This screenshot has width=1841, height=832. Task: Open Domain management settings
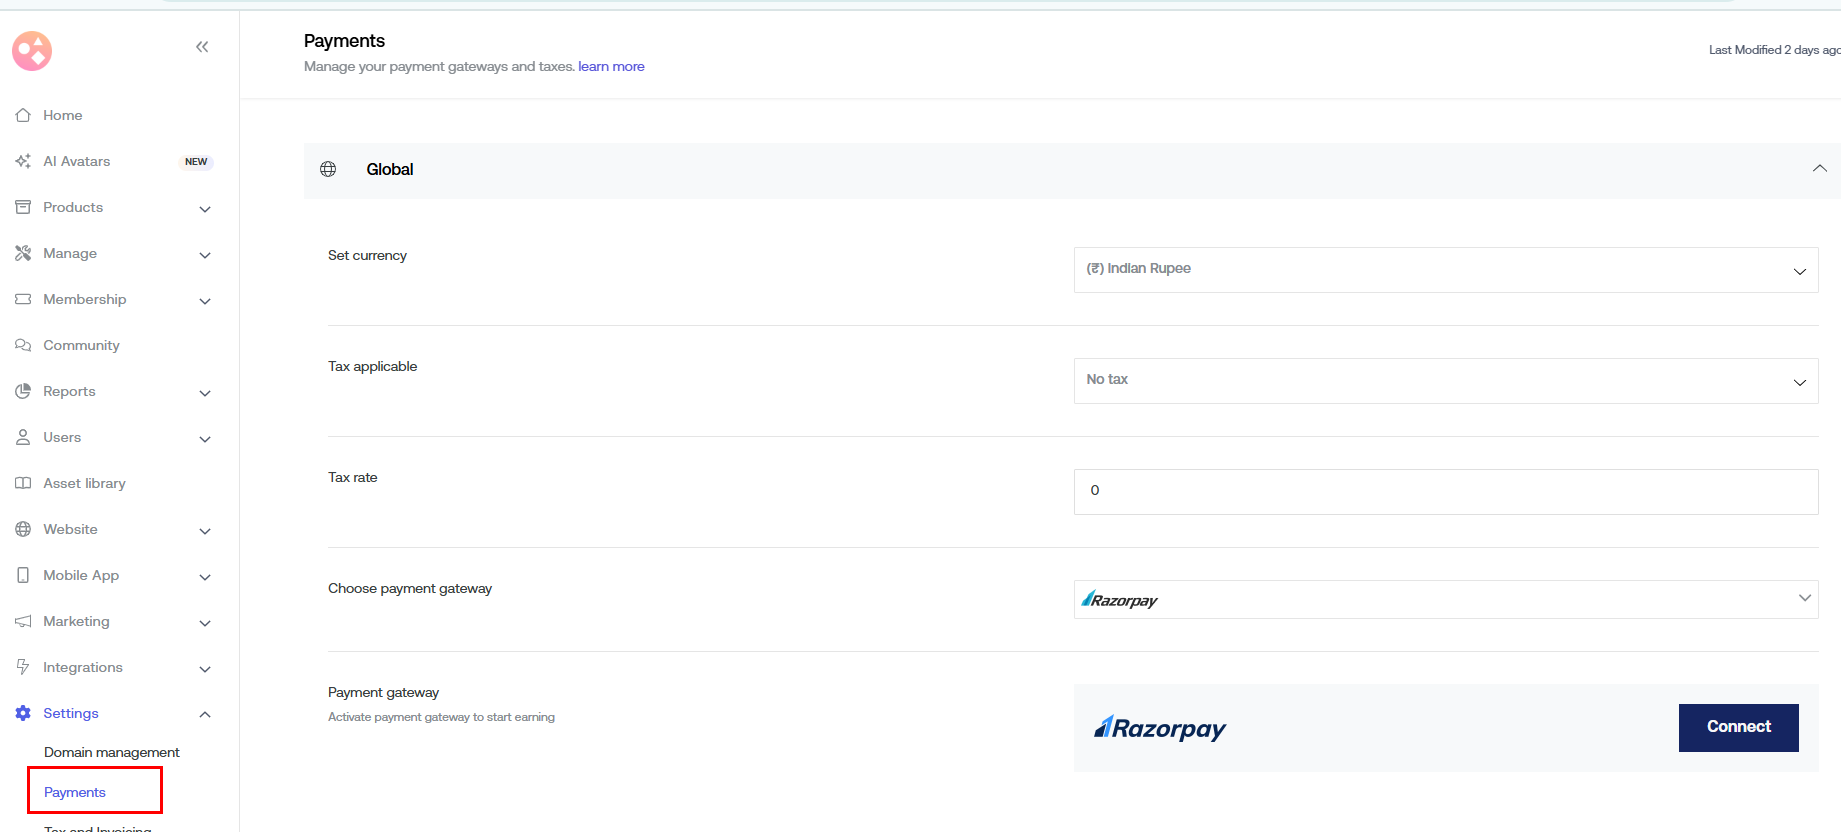coord(112,753)
